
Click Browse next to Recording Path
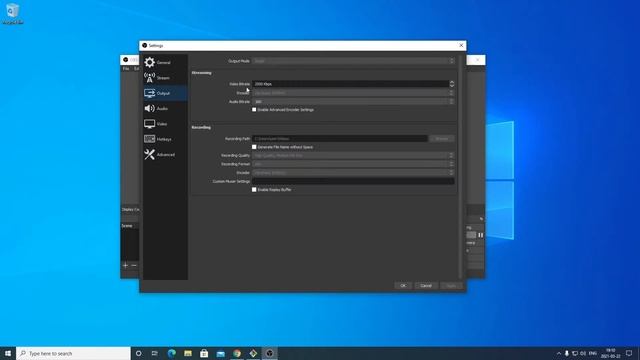coord(442,139)
